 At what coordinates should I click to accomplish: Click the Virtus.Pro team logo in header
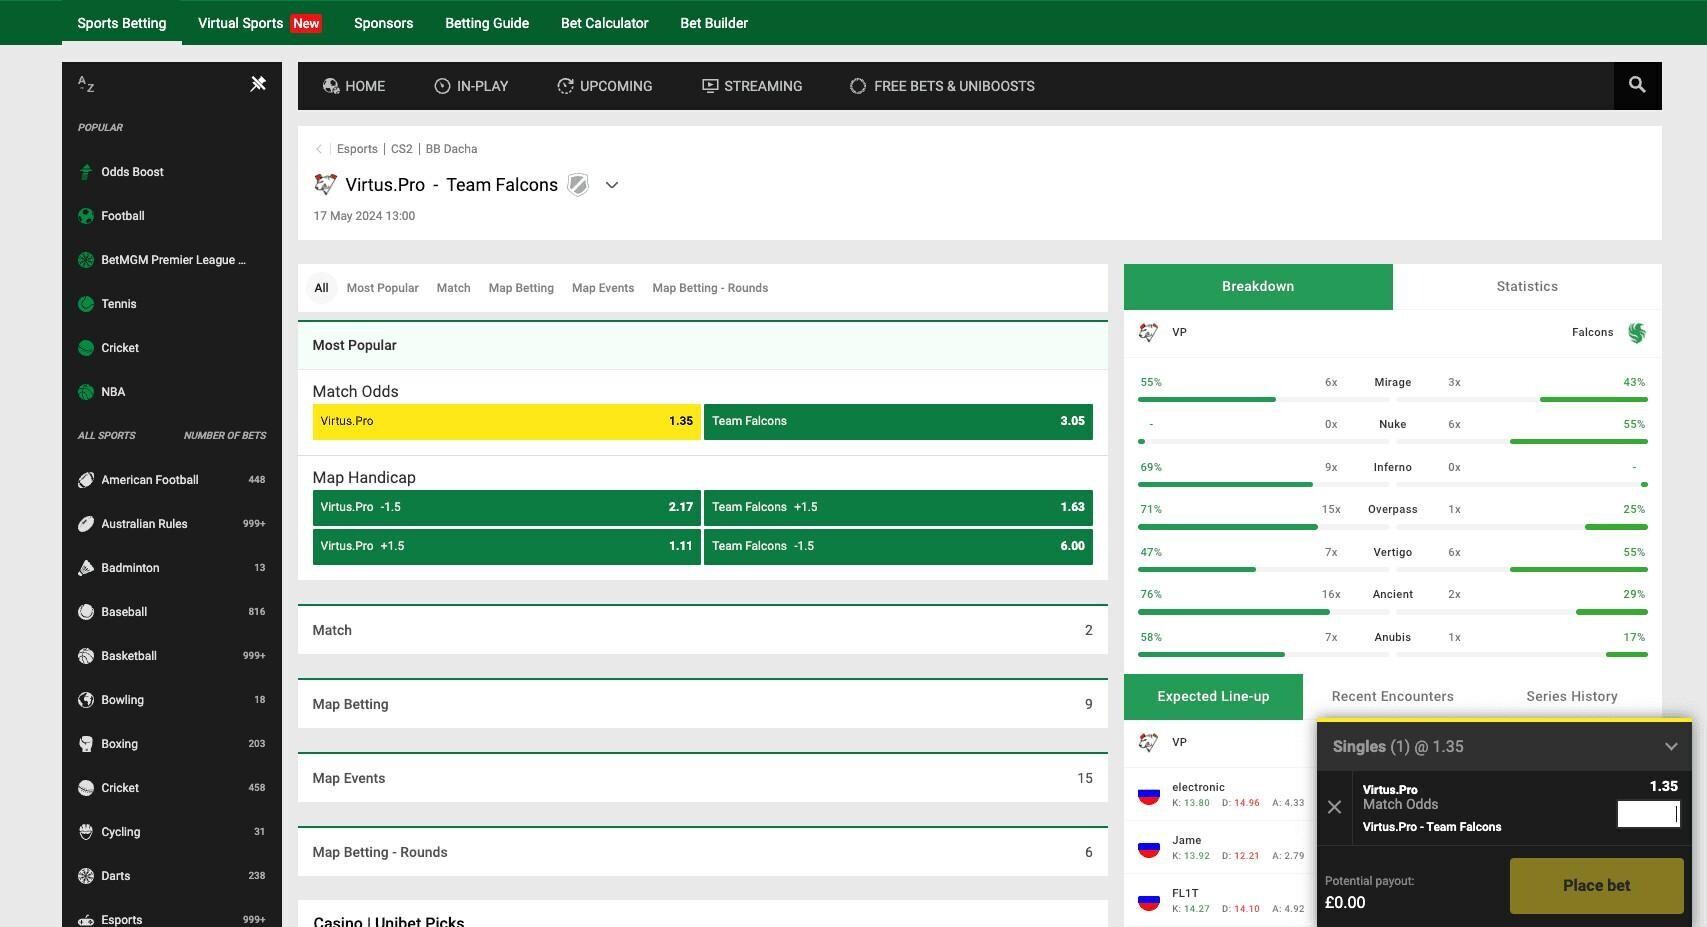[x=325, y=184]
